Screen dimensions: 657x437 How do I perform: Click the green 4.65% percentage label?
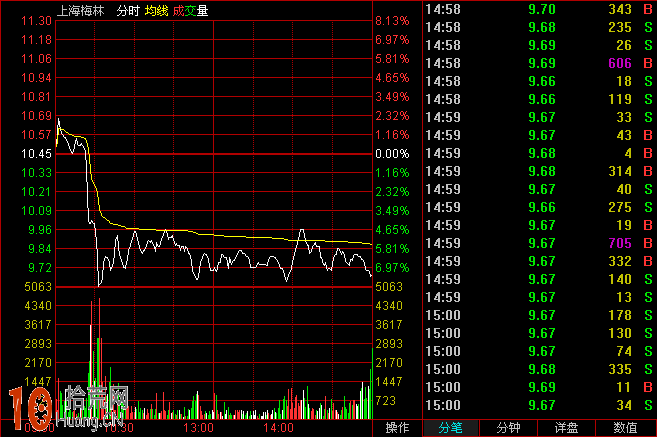click(x=392, y=230)
